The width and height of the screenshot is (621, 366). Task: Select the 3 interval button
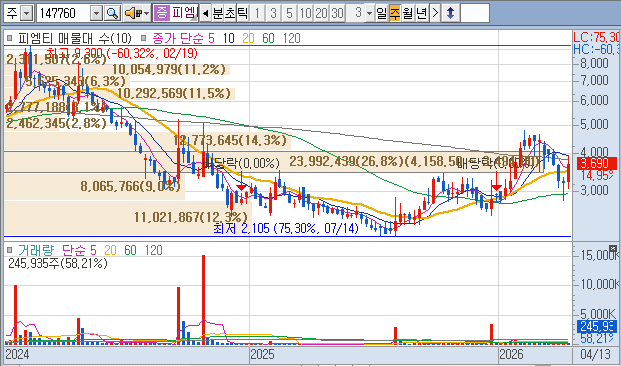coord(273,13)
